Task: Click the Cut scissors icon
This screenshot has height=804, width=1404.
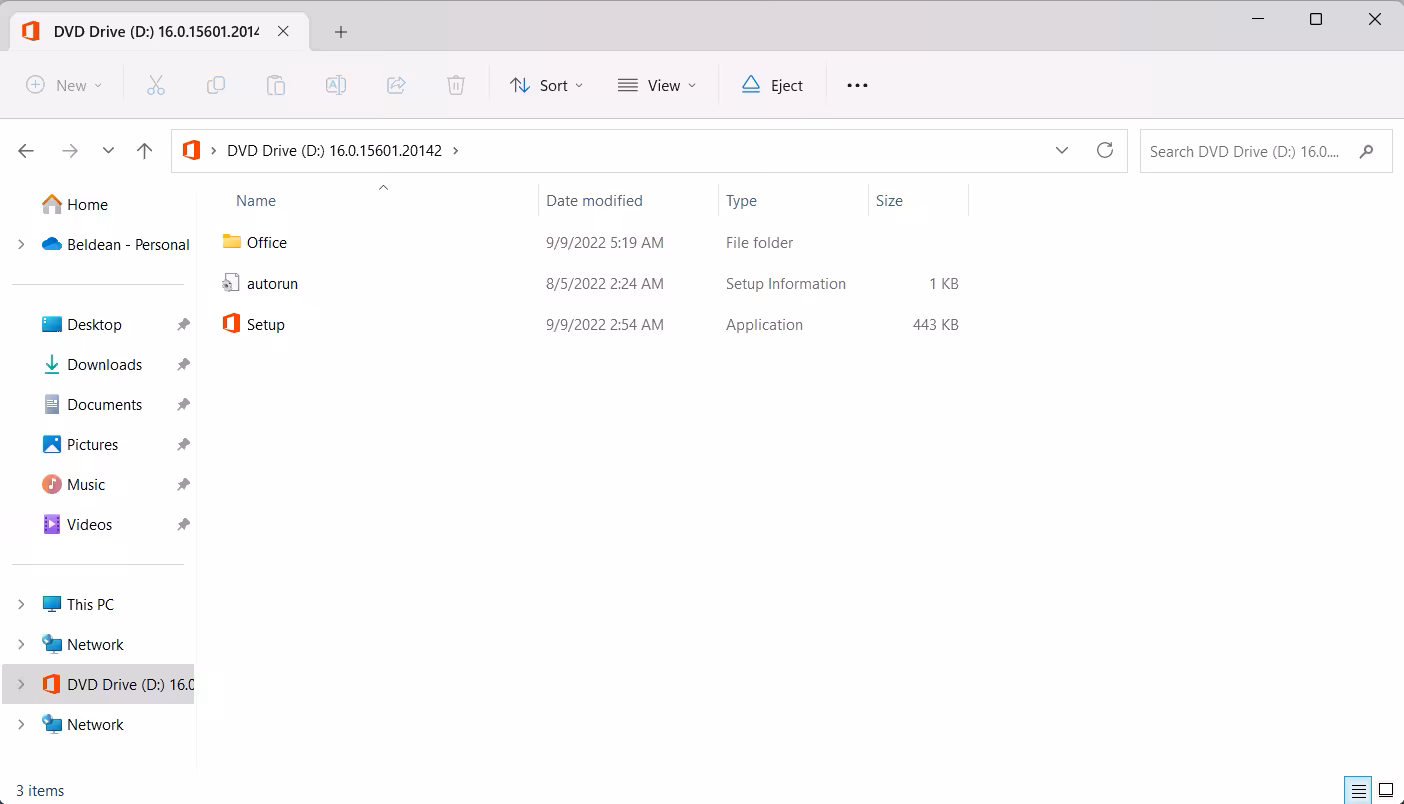Action: click(156, 85)
